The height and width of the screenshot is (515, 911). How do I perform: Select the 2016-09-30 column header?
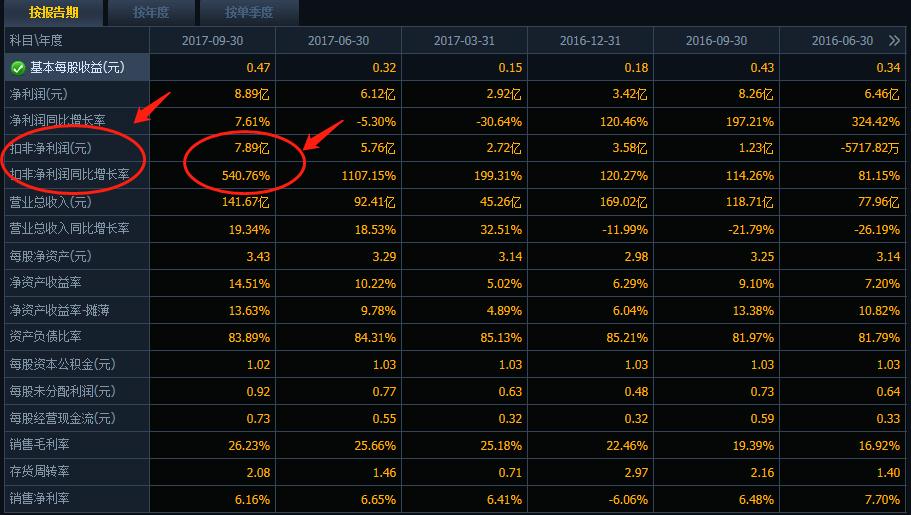[716, 41]
